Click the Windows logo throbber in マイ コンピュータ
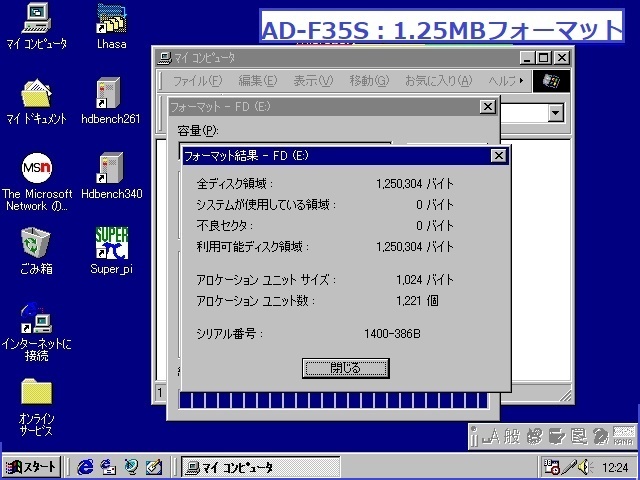The height and width of the screenshot is (480, 640). coord(551,81)
